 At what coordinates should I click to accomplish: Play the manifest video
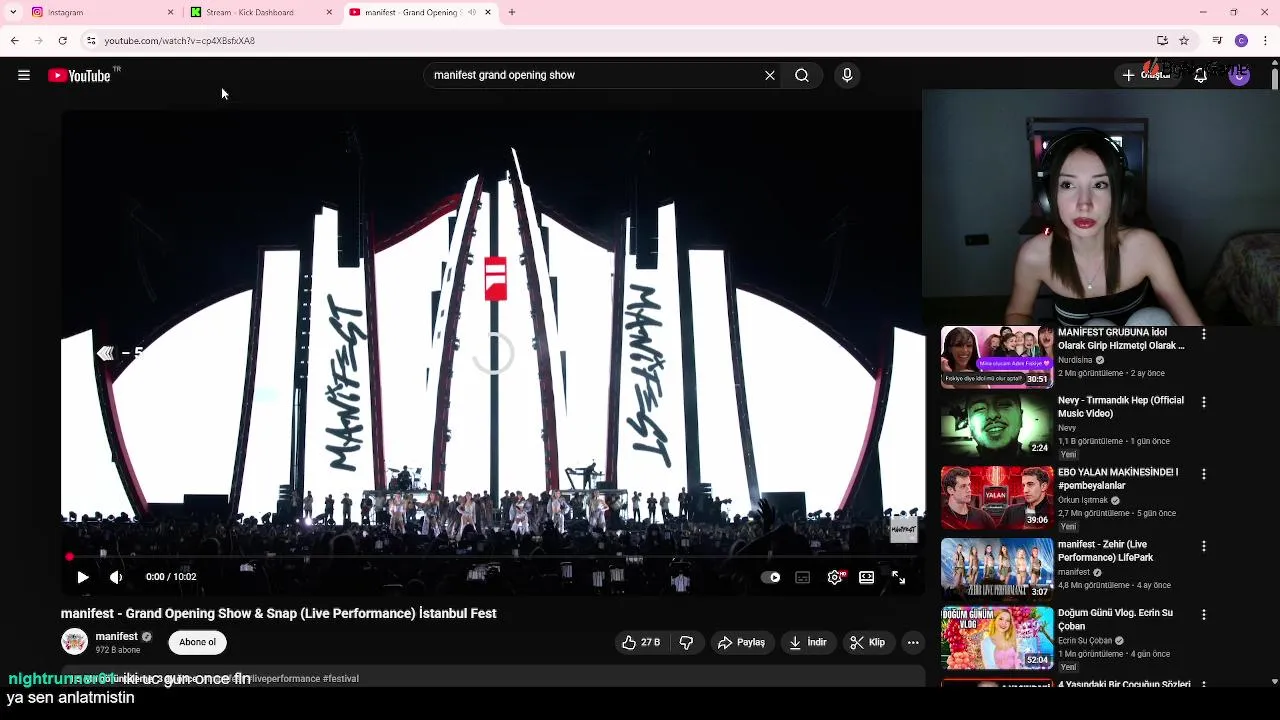[x=83, y=577]
